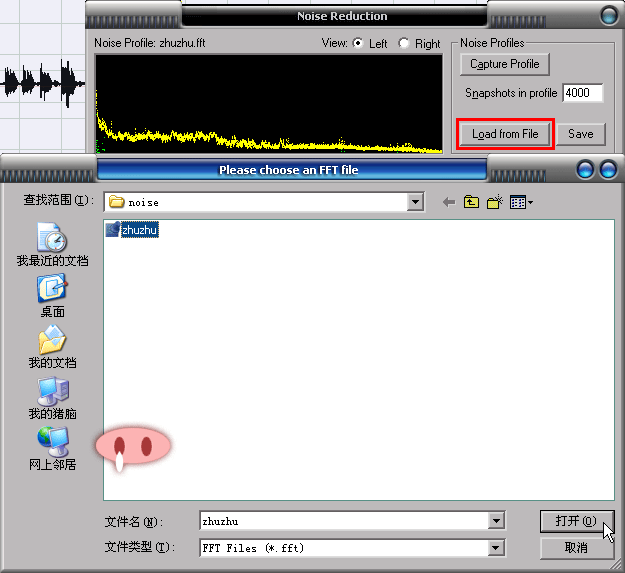
Task: Open the noise folder location dropdown
Action: [415, 202]
